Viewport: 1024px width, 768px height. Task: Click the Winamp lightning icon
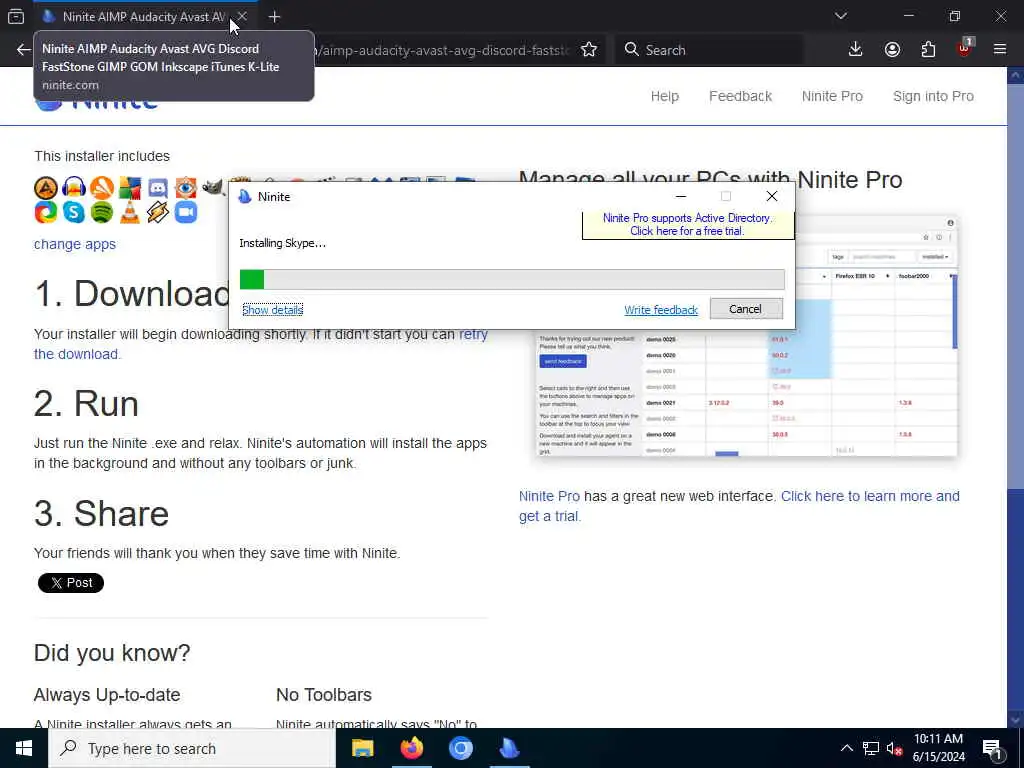158,212
